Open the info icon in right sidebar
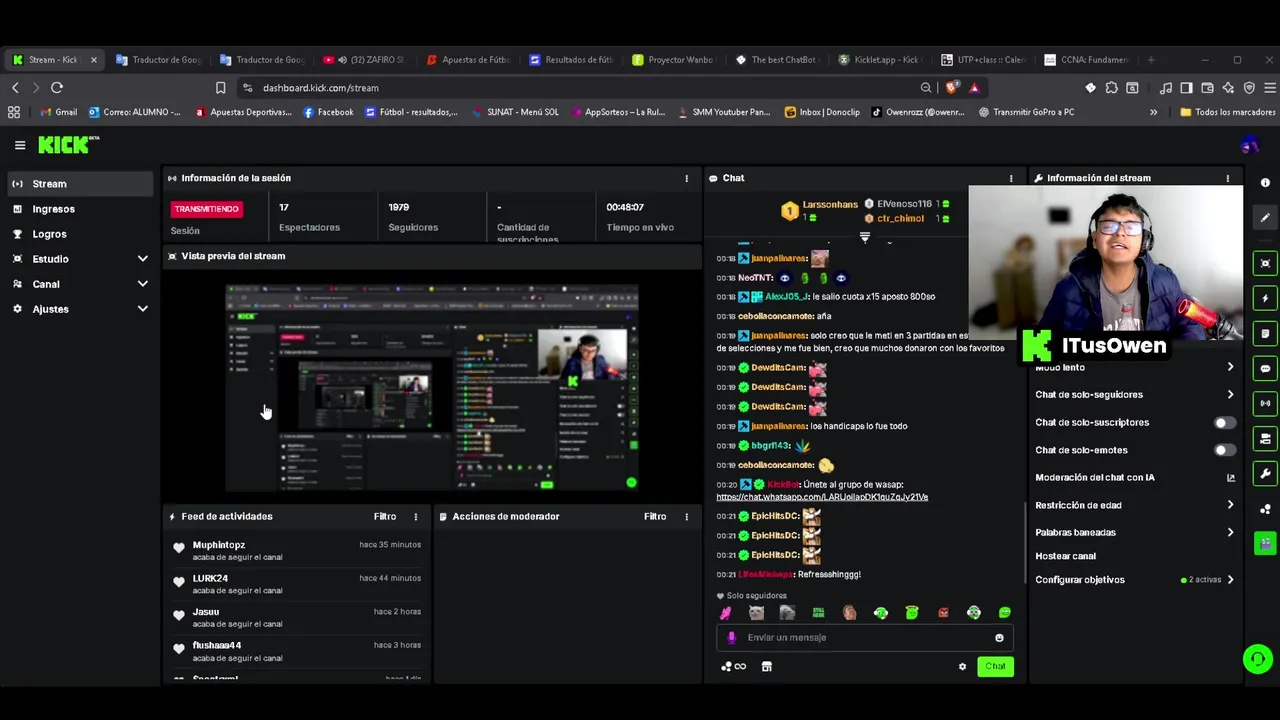This screenshot has width=1280, height=720. tap(1265, 183)
